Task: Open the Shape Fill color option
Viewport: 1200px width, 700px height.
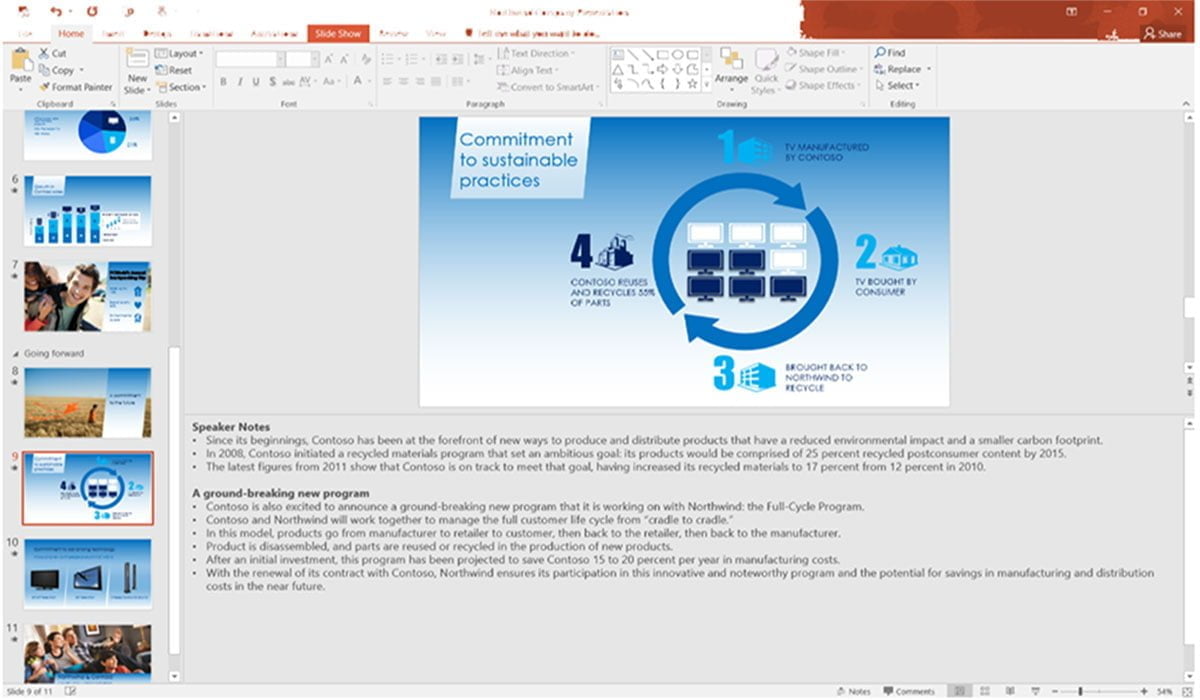Action: pyautogui.click(x=816, y=53)
